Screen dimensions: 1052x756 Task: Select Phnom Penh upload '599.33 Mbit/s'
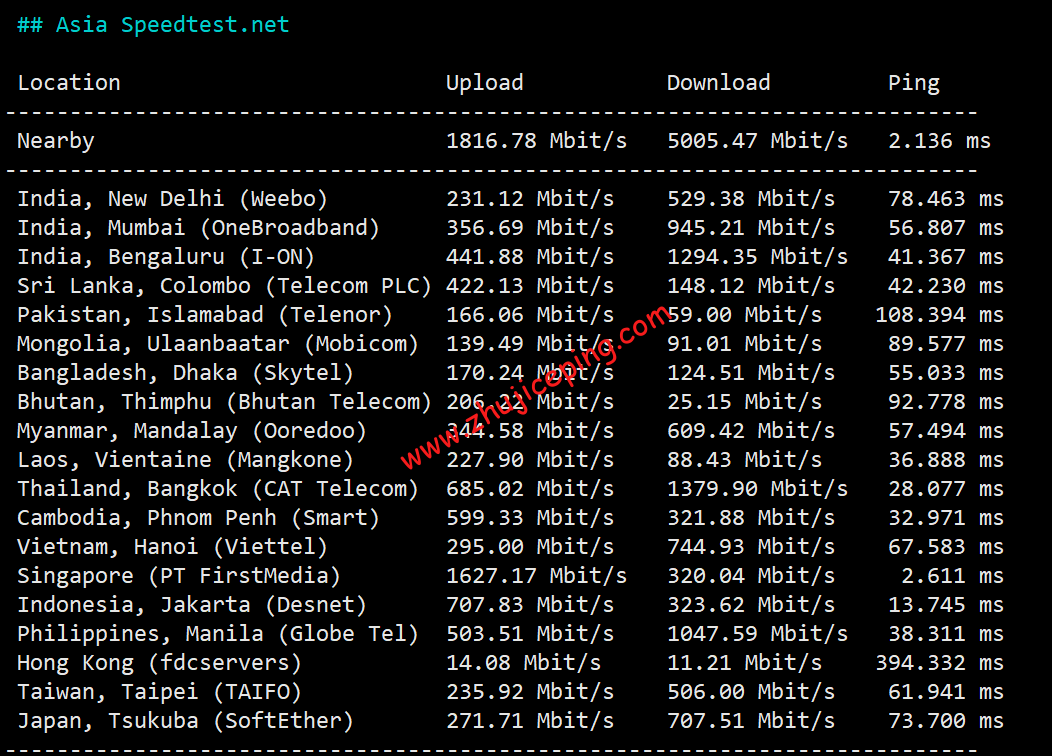point(530,518)
